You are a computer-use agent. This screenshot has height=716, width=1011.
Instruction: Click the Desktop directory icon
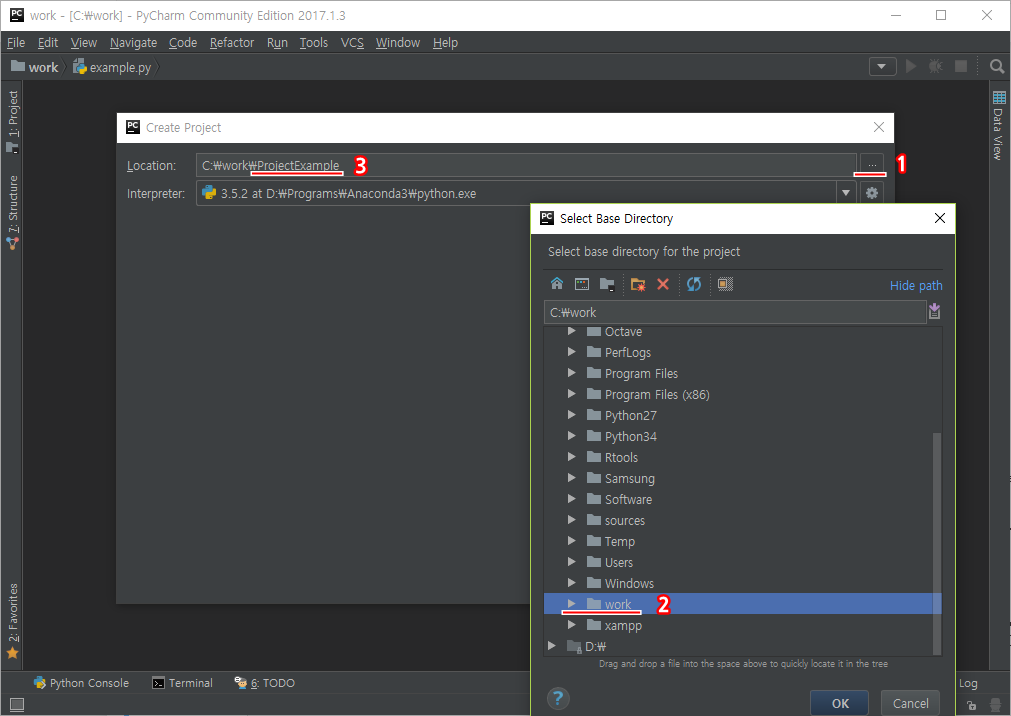tap(582, 285)
